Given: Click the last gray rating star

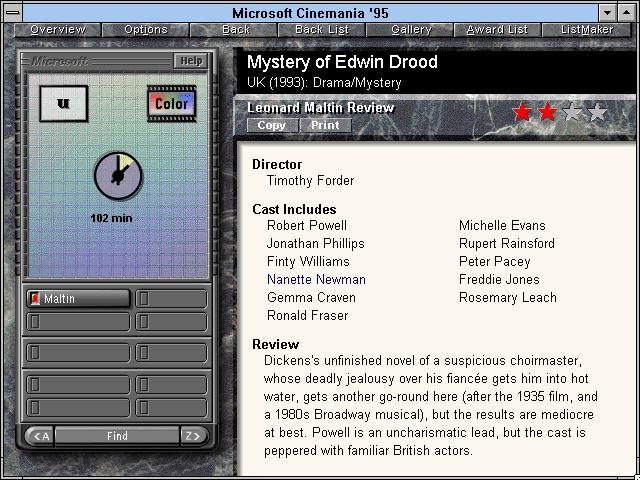Looking at the screenshot, I should click(x=598, y=112).
